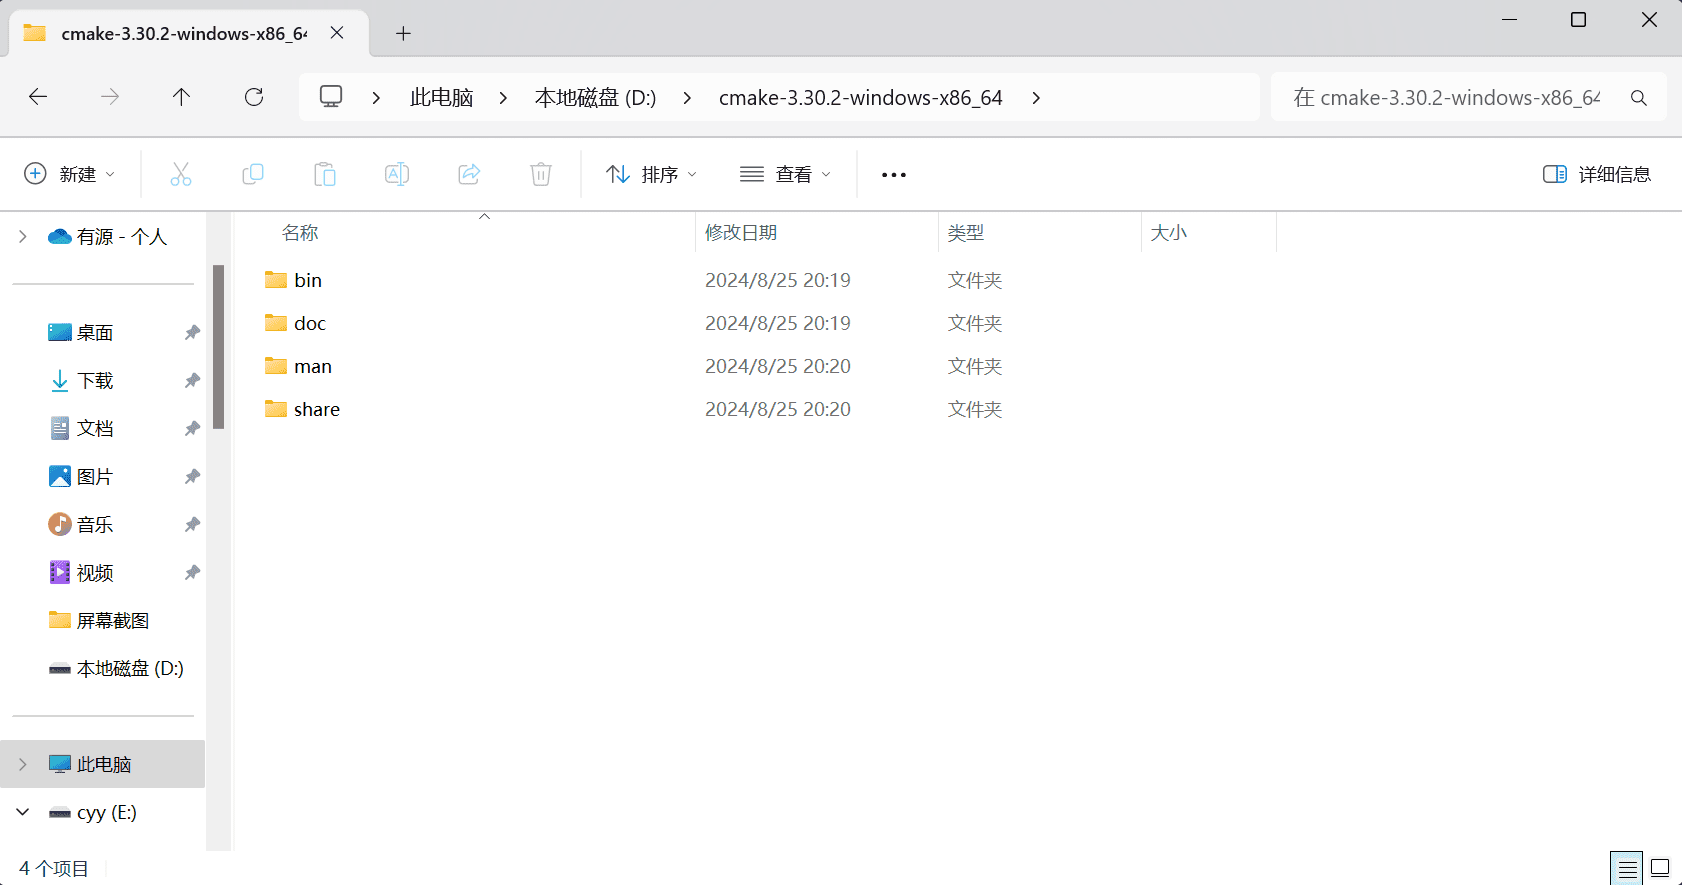Open the 新建 dropdown menu
Viewport: 1682px width, 885px height.
(x=69, y=174)
